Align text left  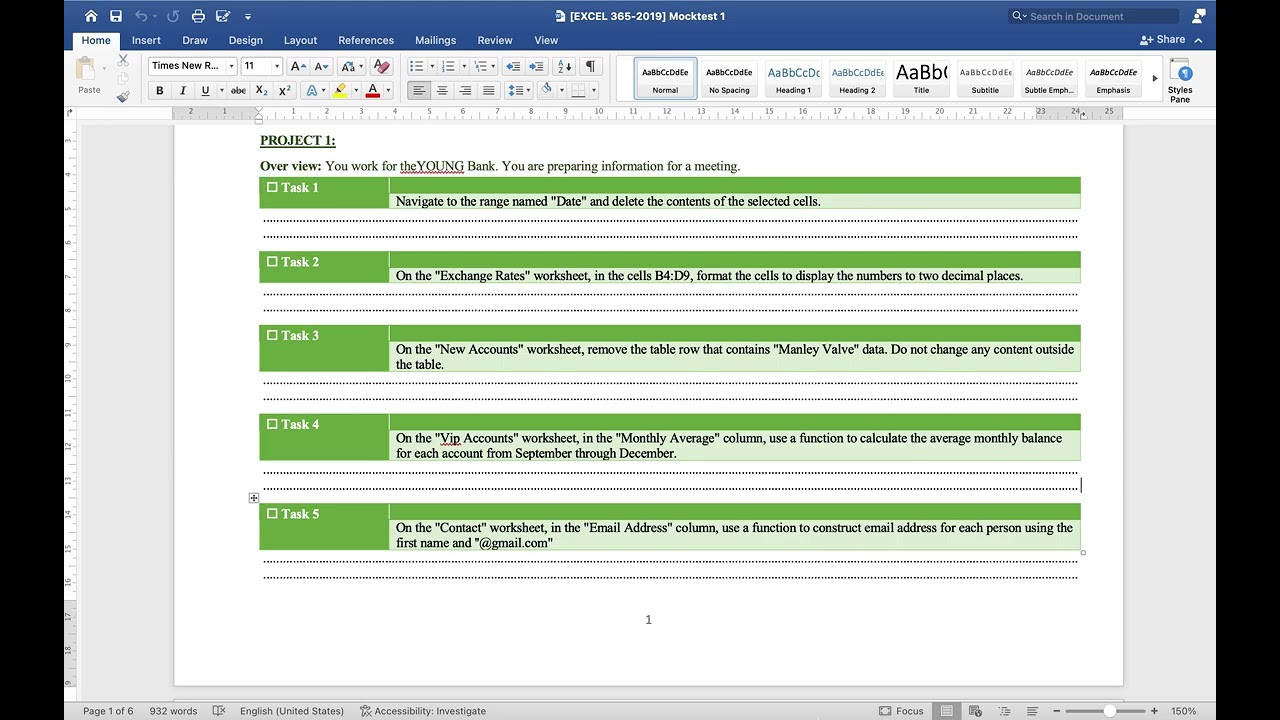coord(419,90)
